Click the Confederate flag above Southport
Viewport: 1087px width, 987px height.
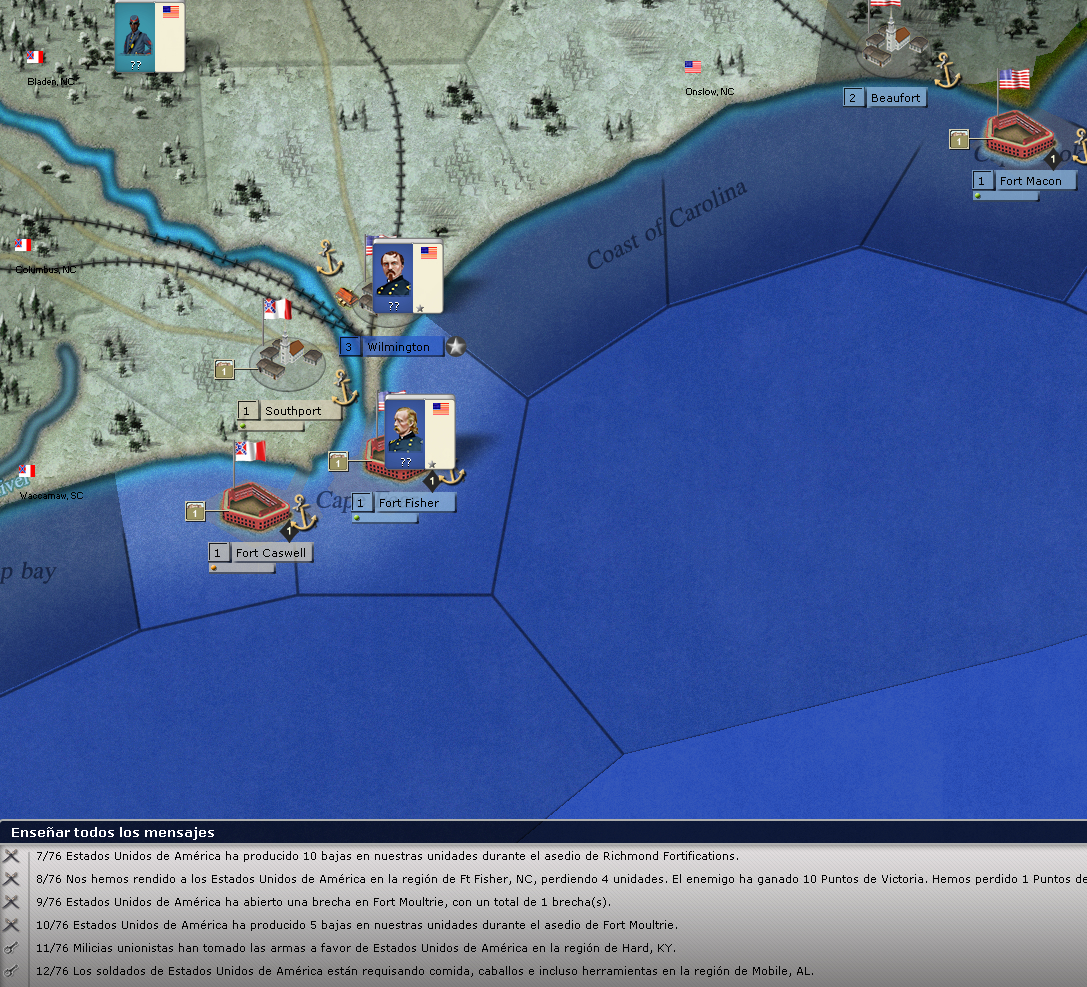tap(277, 309)
